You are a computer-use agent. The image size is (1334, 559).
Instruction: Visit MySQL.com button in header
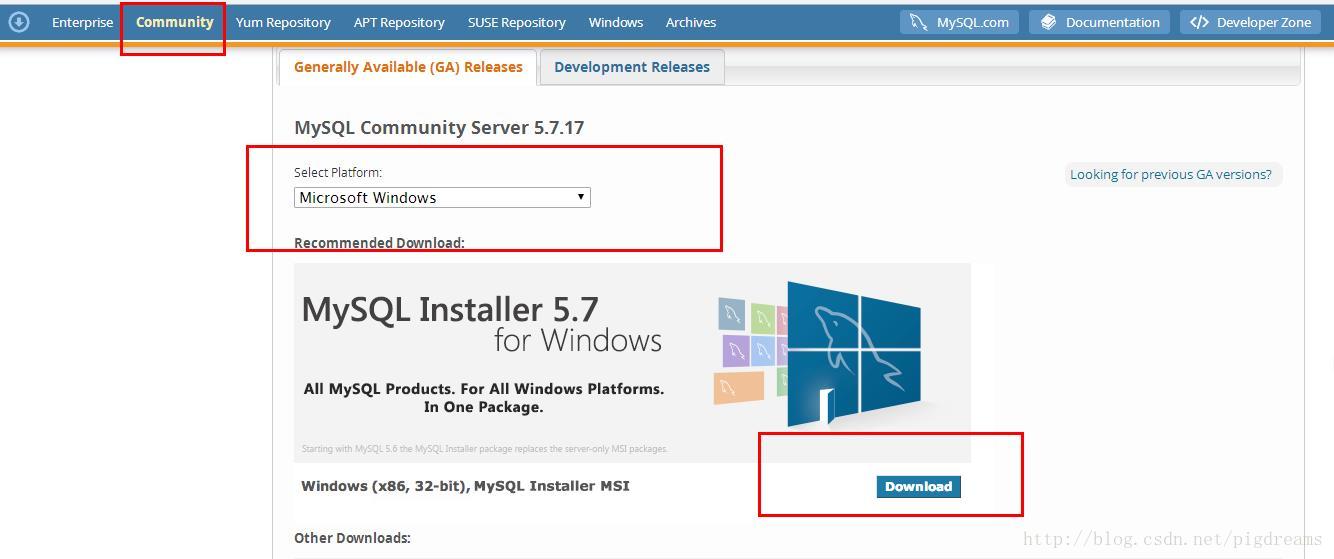point(959,22)
